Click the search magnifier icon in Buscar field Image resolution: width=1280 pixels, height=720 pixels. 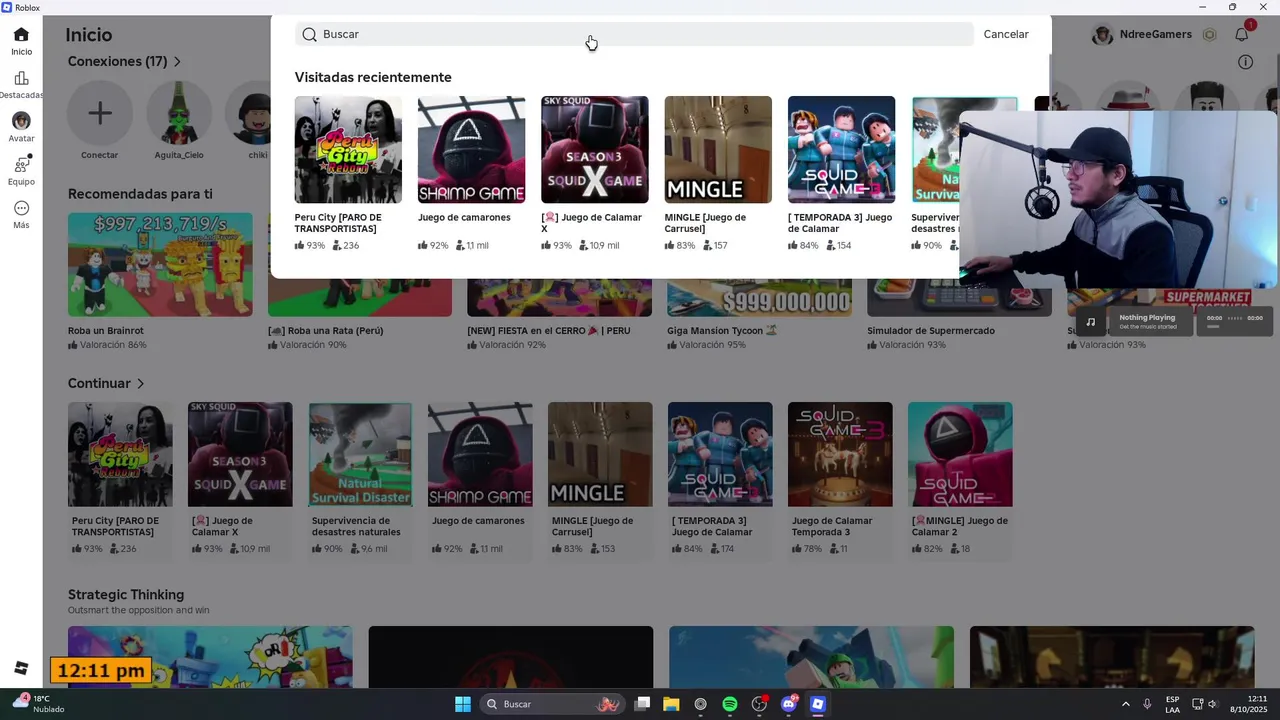[310, 34]
